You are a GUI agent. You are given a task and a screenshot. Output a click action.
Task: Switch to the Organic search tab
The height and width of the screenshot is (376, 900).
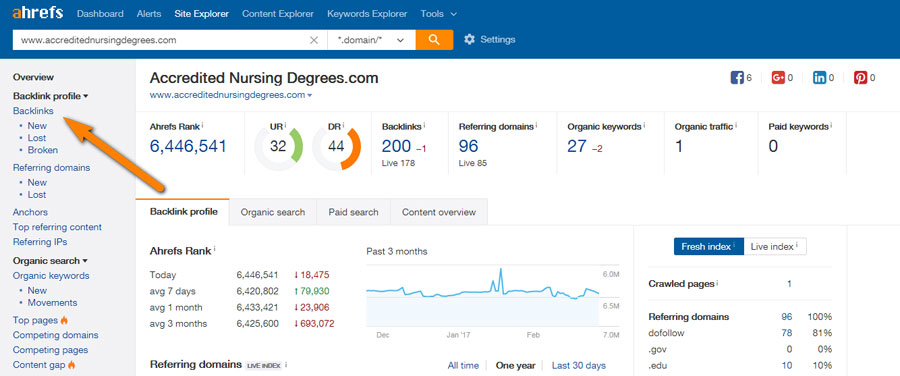click(x=273, y=212)
